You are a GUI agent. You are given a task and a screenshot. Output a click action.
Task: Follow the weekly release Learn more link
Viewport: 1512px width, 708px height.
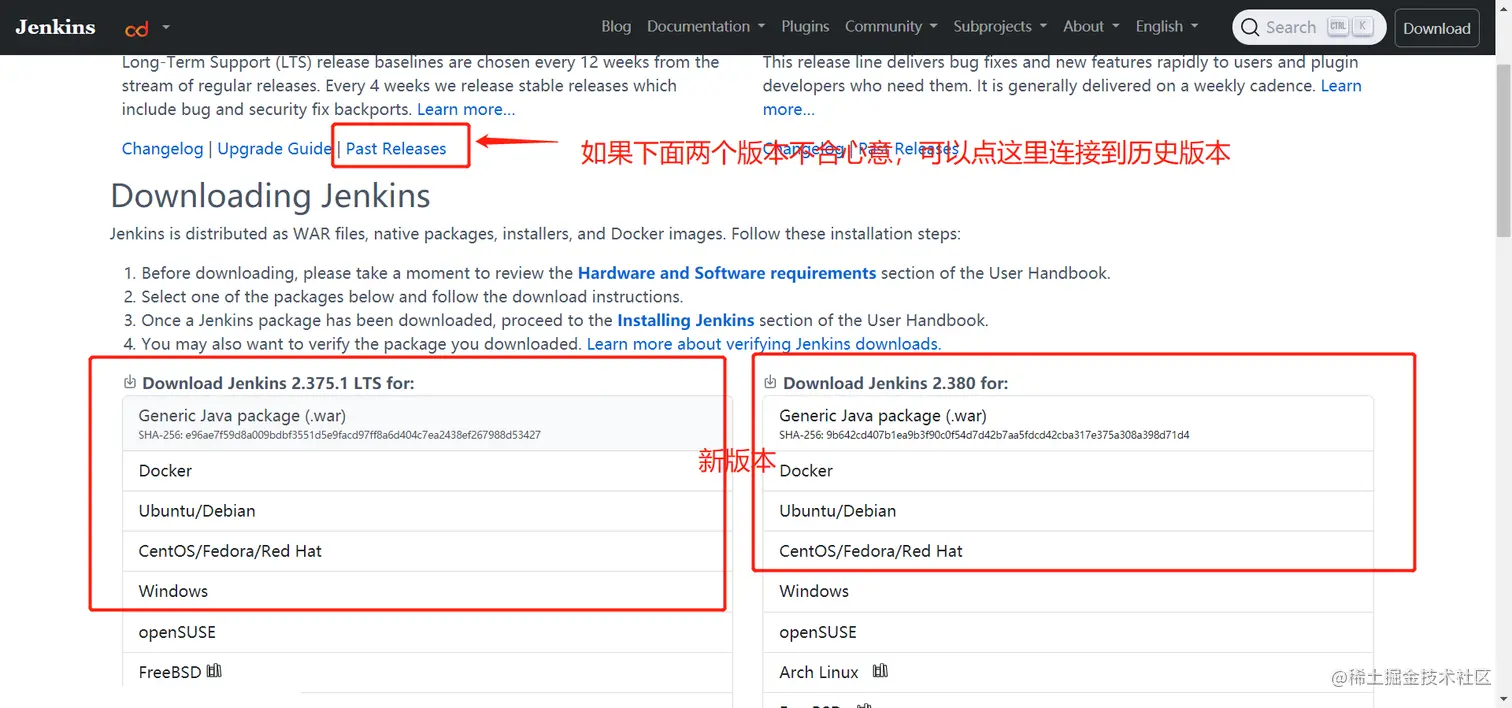click(1341, 86)
